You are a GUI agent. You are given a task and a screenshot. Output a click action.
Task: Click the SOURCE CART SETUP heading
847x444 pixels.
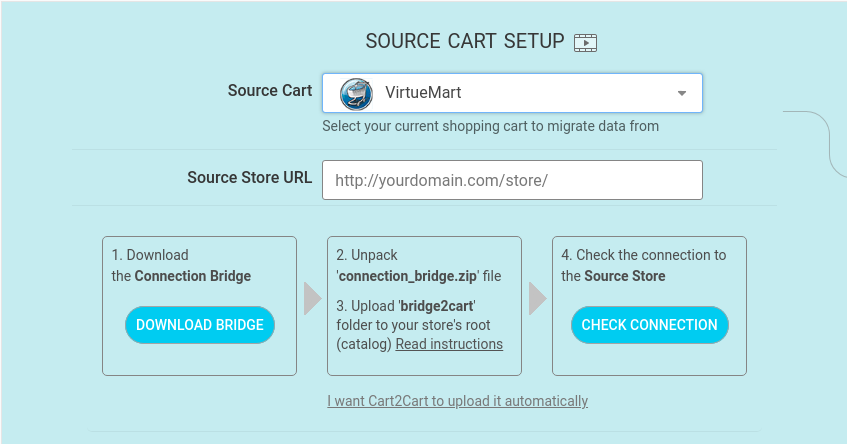coord(465,42)
